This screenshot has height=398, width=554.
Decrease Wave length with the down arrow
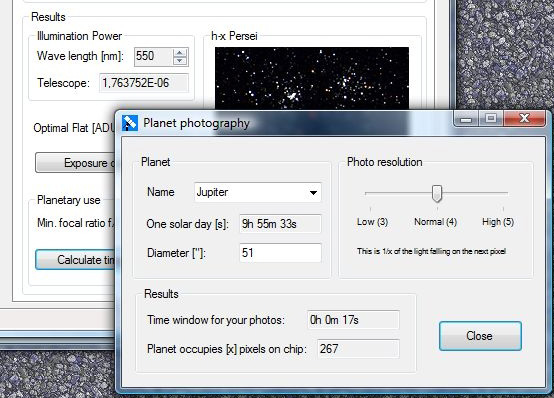(x=180, y=61)
